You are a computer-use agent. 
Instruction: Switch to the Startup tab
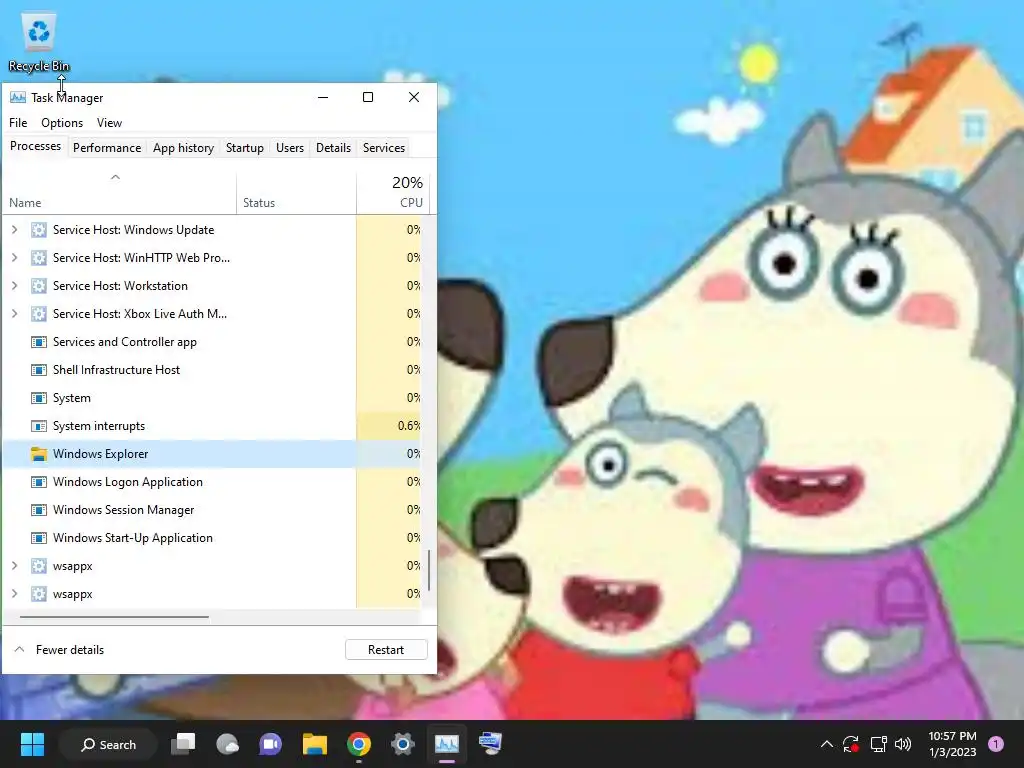point(245,148)
